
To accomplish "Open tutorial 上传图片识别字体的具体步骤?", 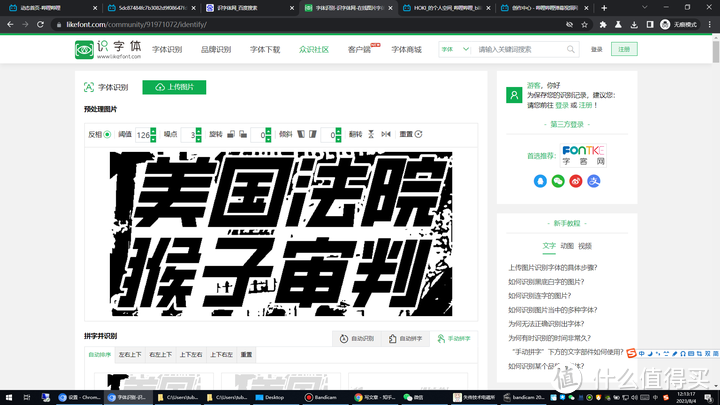I will pos(552,268).
